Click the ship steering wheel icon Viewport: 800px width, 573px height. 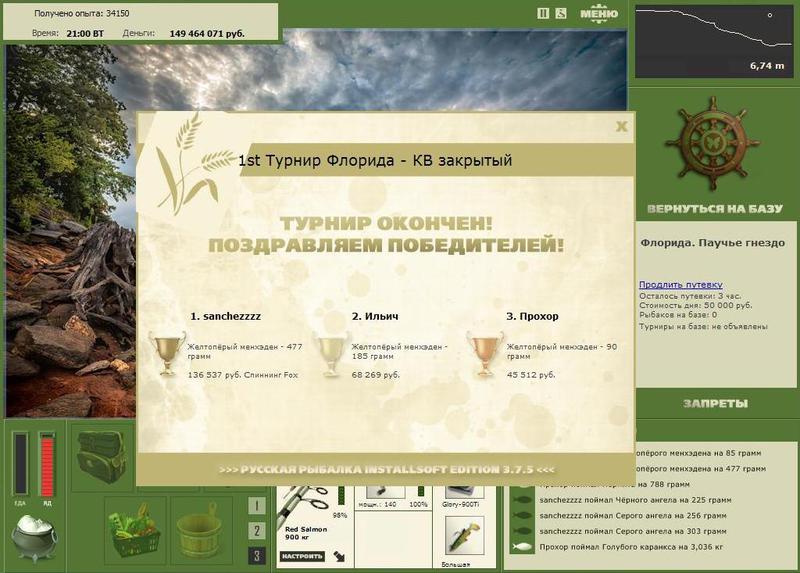[x=712, y=143]
